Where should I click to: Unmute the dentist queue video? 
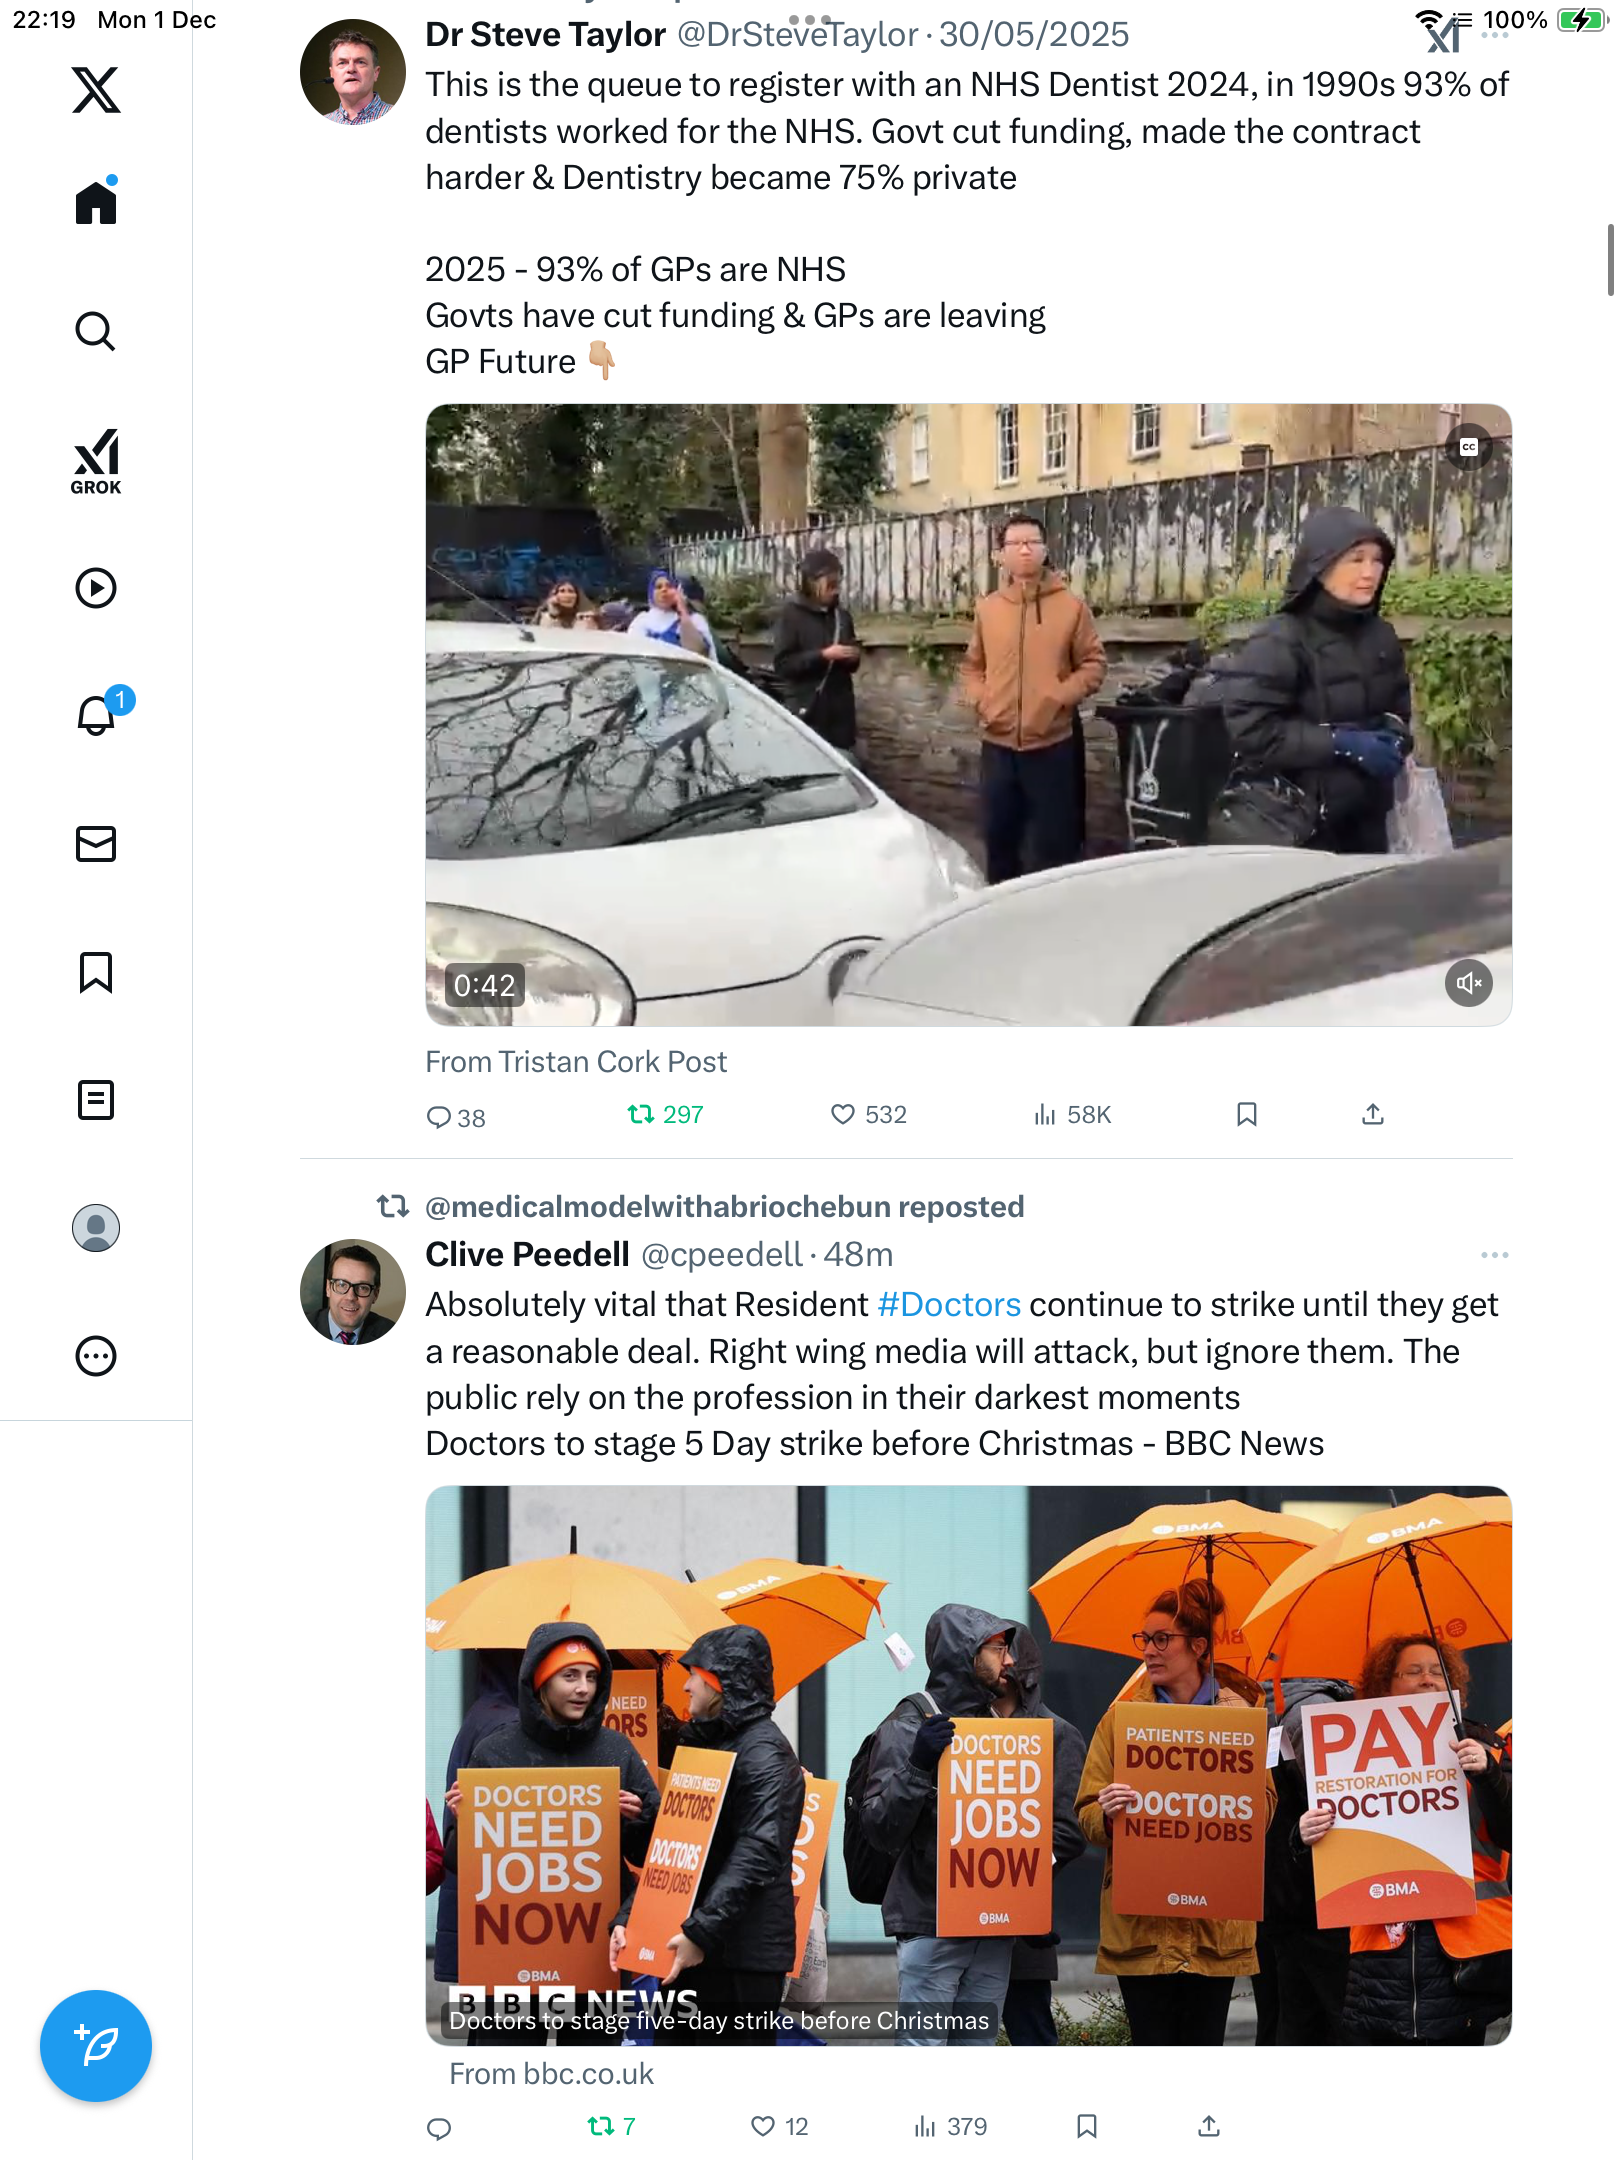[x=1468, y=983]
